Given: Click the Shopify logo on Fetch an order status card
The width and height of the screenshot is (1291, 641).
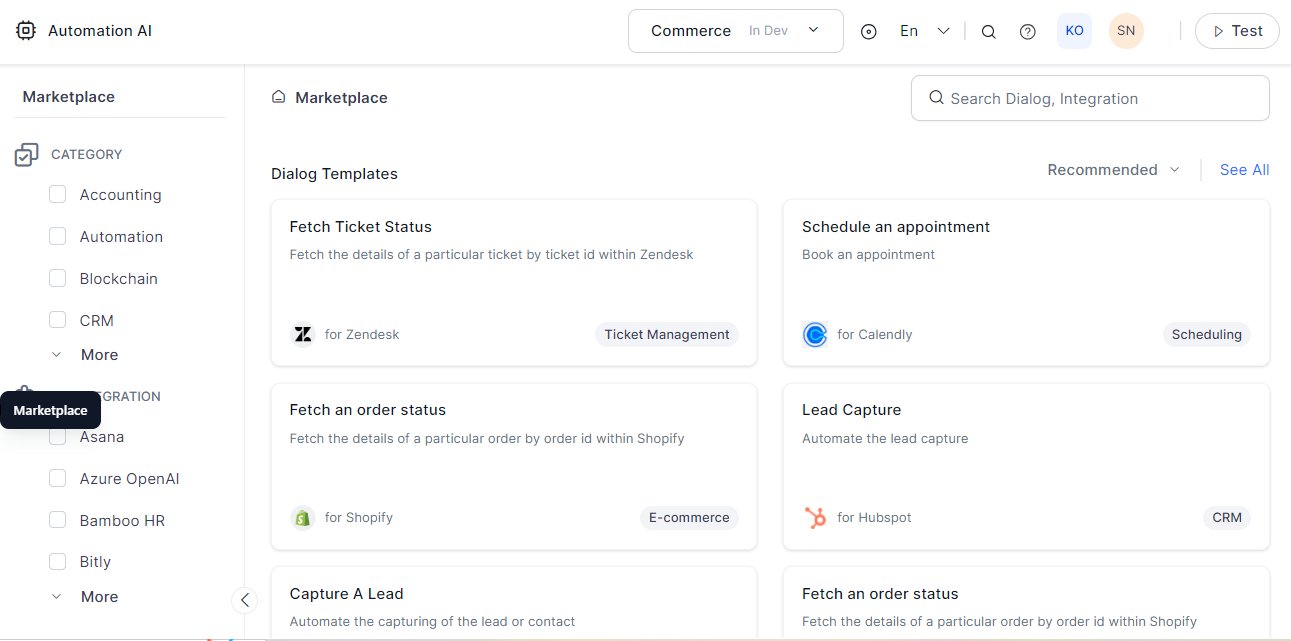Looking at the screenshot, I should point(302,517).
